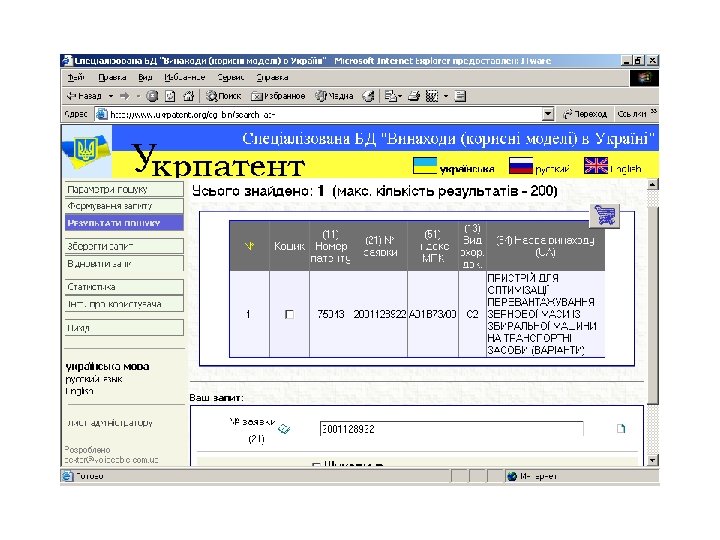Select the Результати пошуку sidebar item
720x540 pixels.
pos(124,223)
